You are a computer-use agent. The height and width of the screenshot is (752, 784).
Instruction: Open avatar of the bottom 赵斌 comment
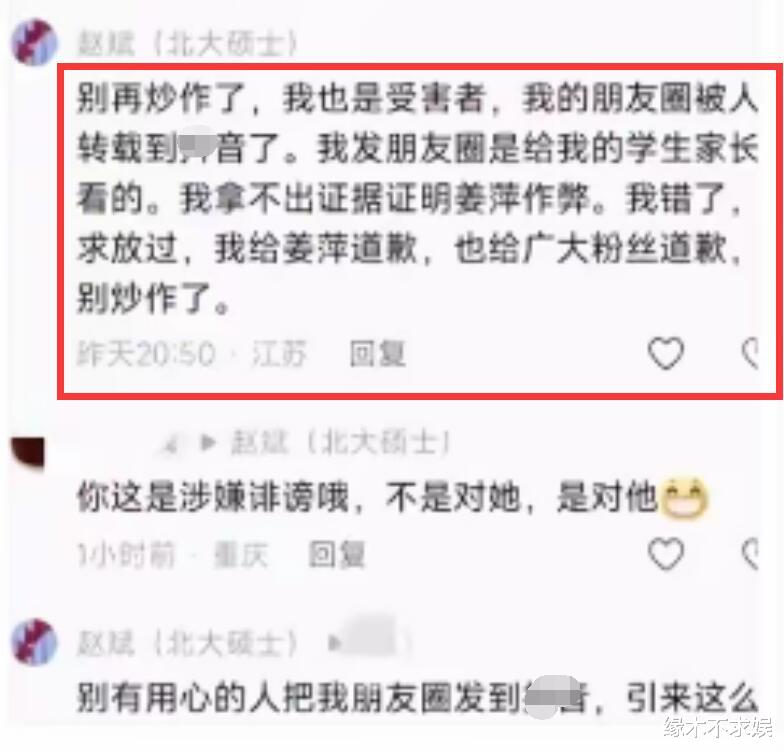[34, 642]
